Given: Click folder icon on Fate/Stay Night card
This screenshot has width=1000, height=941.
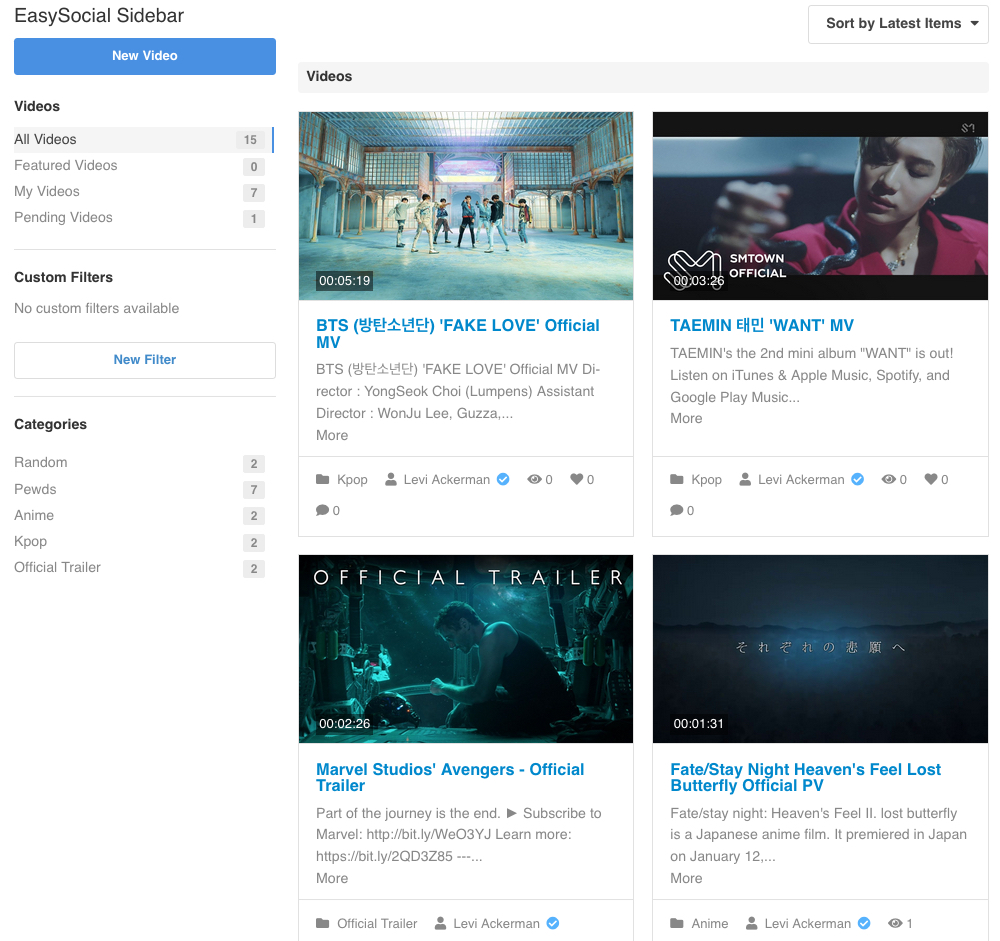Looking at the screenshot, I should [677, 923].
